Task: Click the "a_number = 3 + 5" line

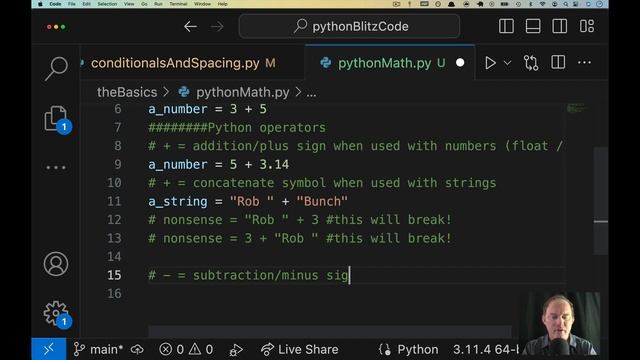Action: (x=207, y=109)
